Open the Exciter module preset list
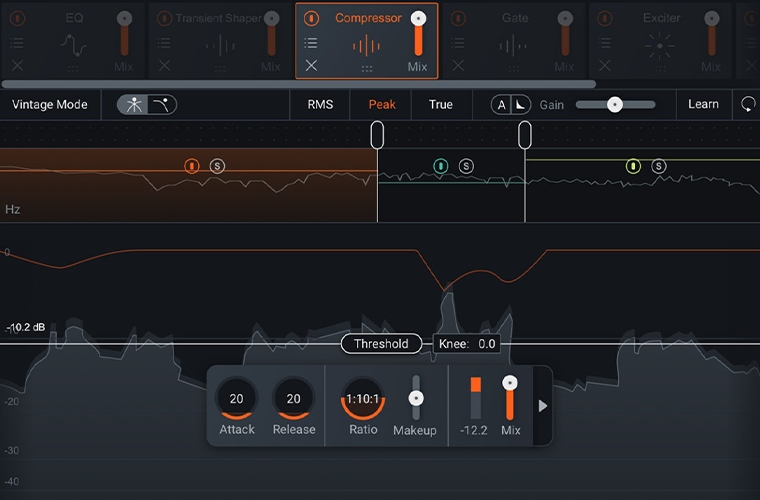Viewport: 760px width, 500px height. pos(604,43)
